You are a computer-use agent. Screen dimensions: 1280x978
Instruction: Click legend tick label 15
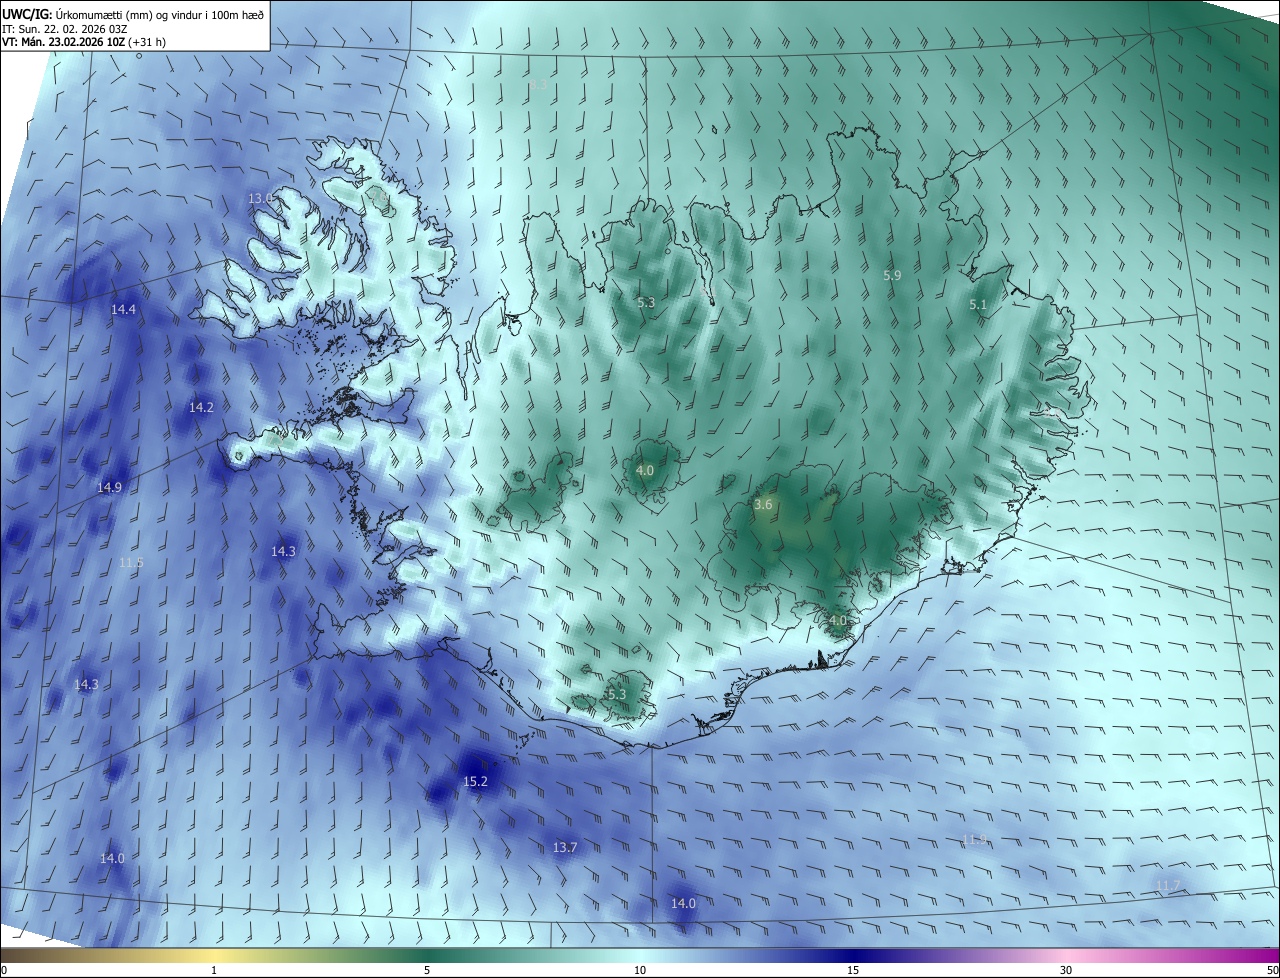tap(853, 970)
